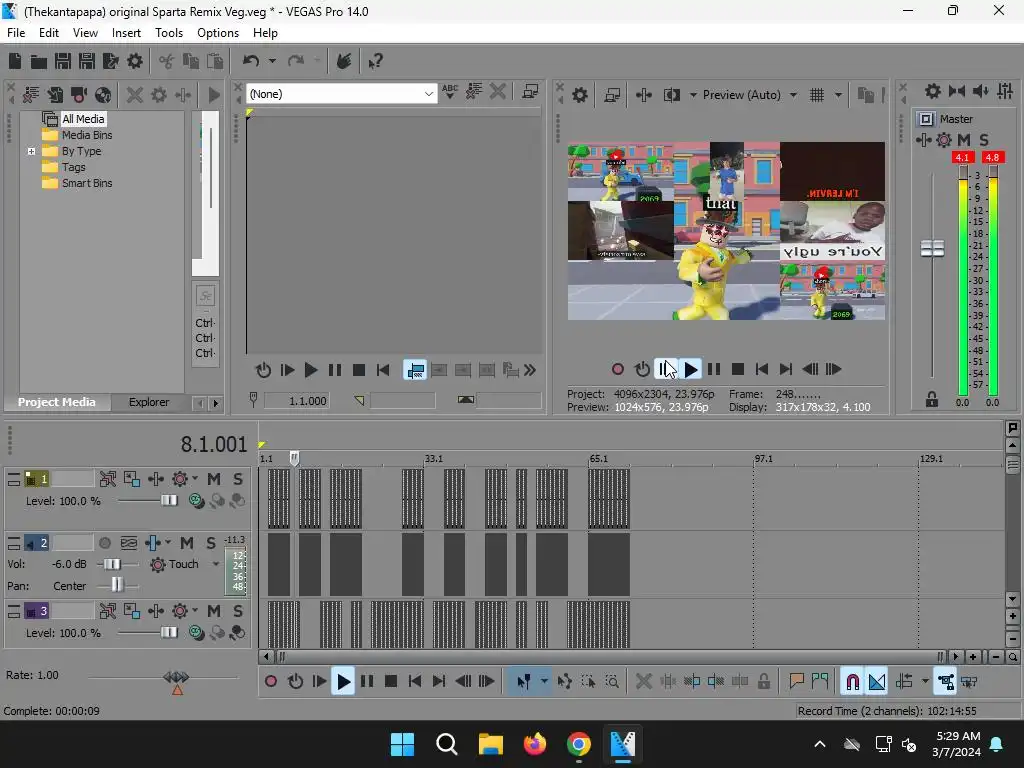
Task: Open the Insert menu
Action: tap(126, 33)
